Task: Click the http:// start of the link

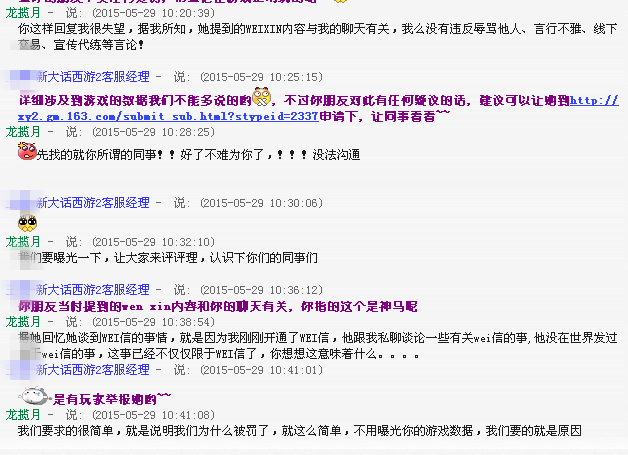Action: [x=594, y=100]
